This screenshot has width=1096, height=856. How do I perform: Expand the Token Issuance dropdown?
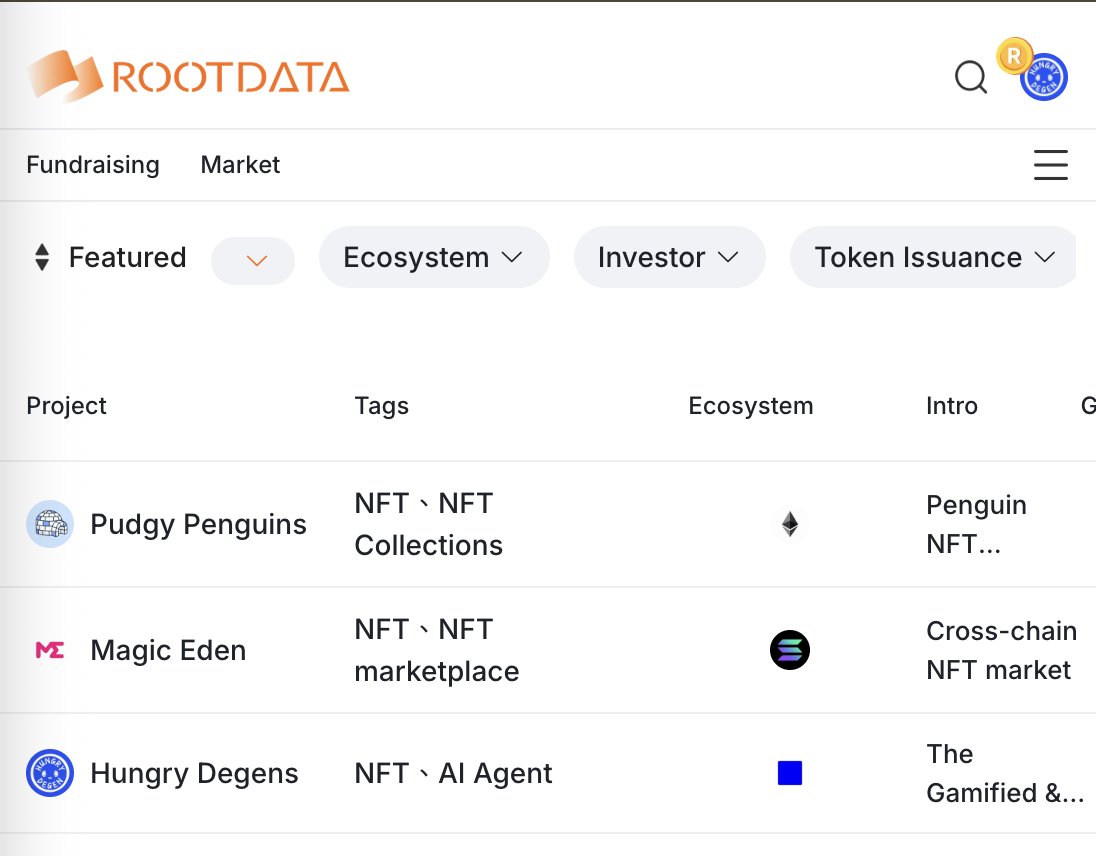tap(934, 258)
